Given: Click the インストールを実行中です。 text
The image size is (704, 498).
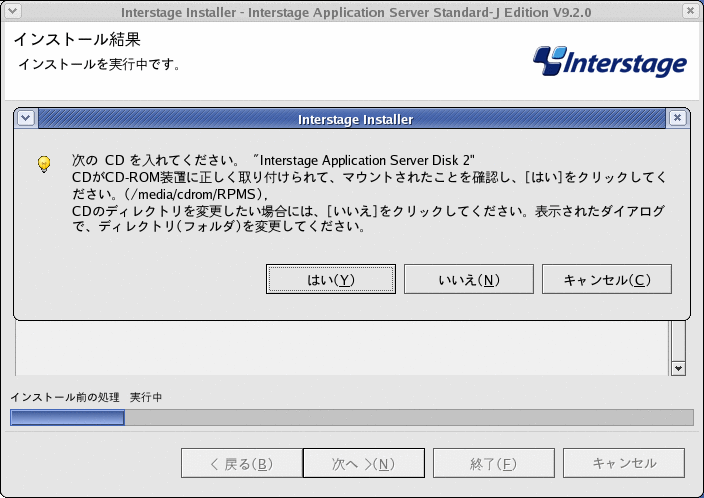Looking at the screenshot, I should (x=99, y=64).
